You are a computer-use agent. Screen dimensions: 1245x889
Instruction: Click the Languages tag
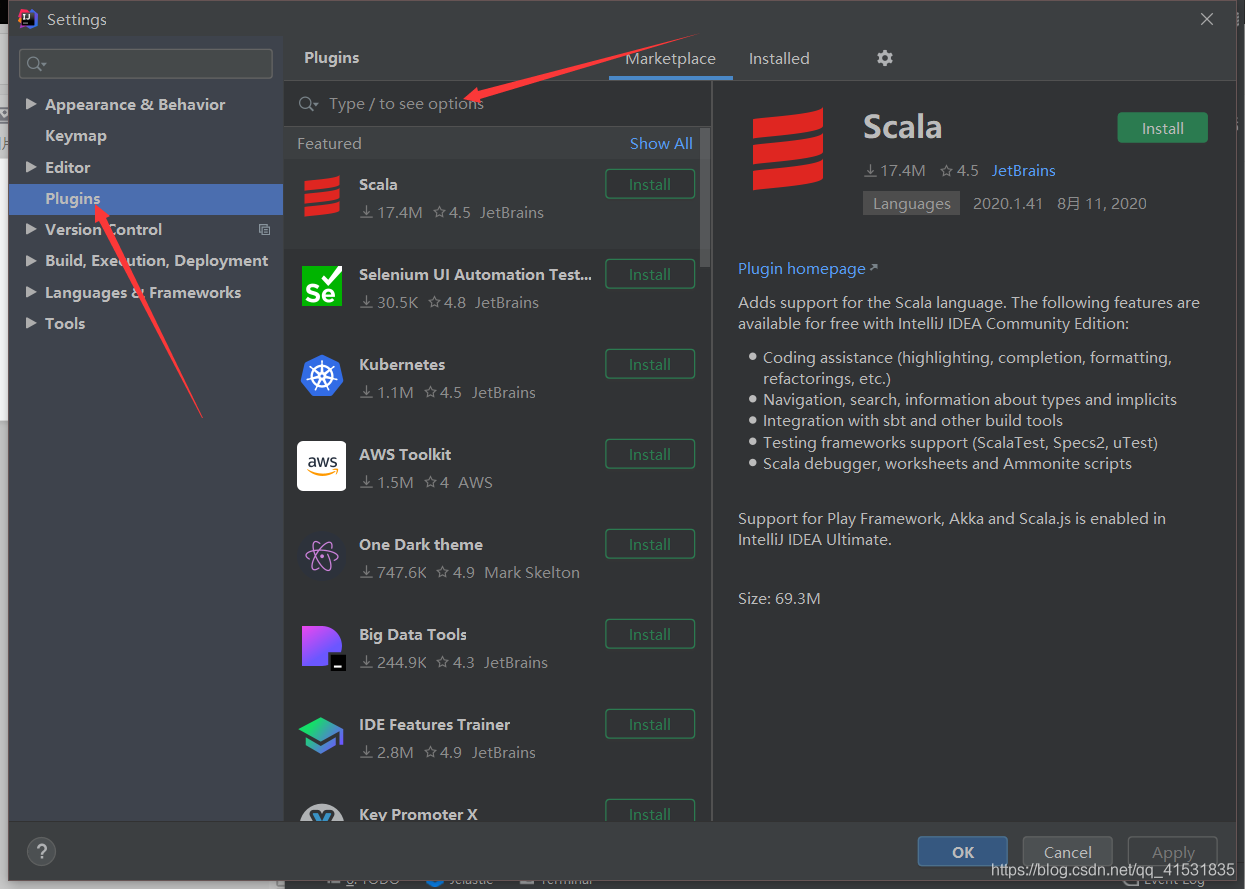click(912, 204)
